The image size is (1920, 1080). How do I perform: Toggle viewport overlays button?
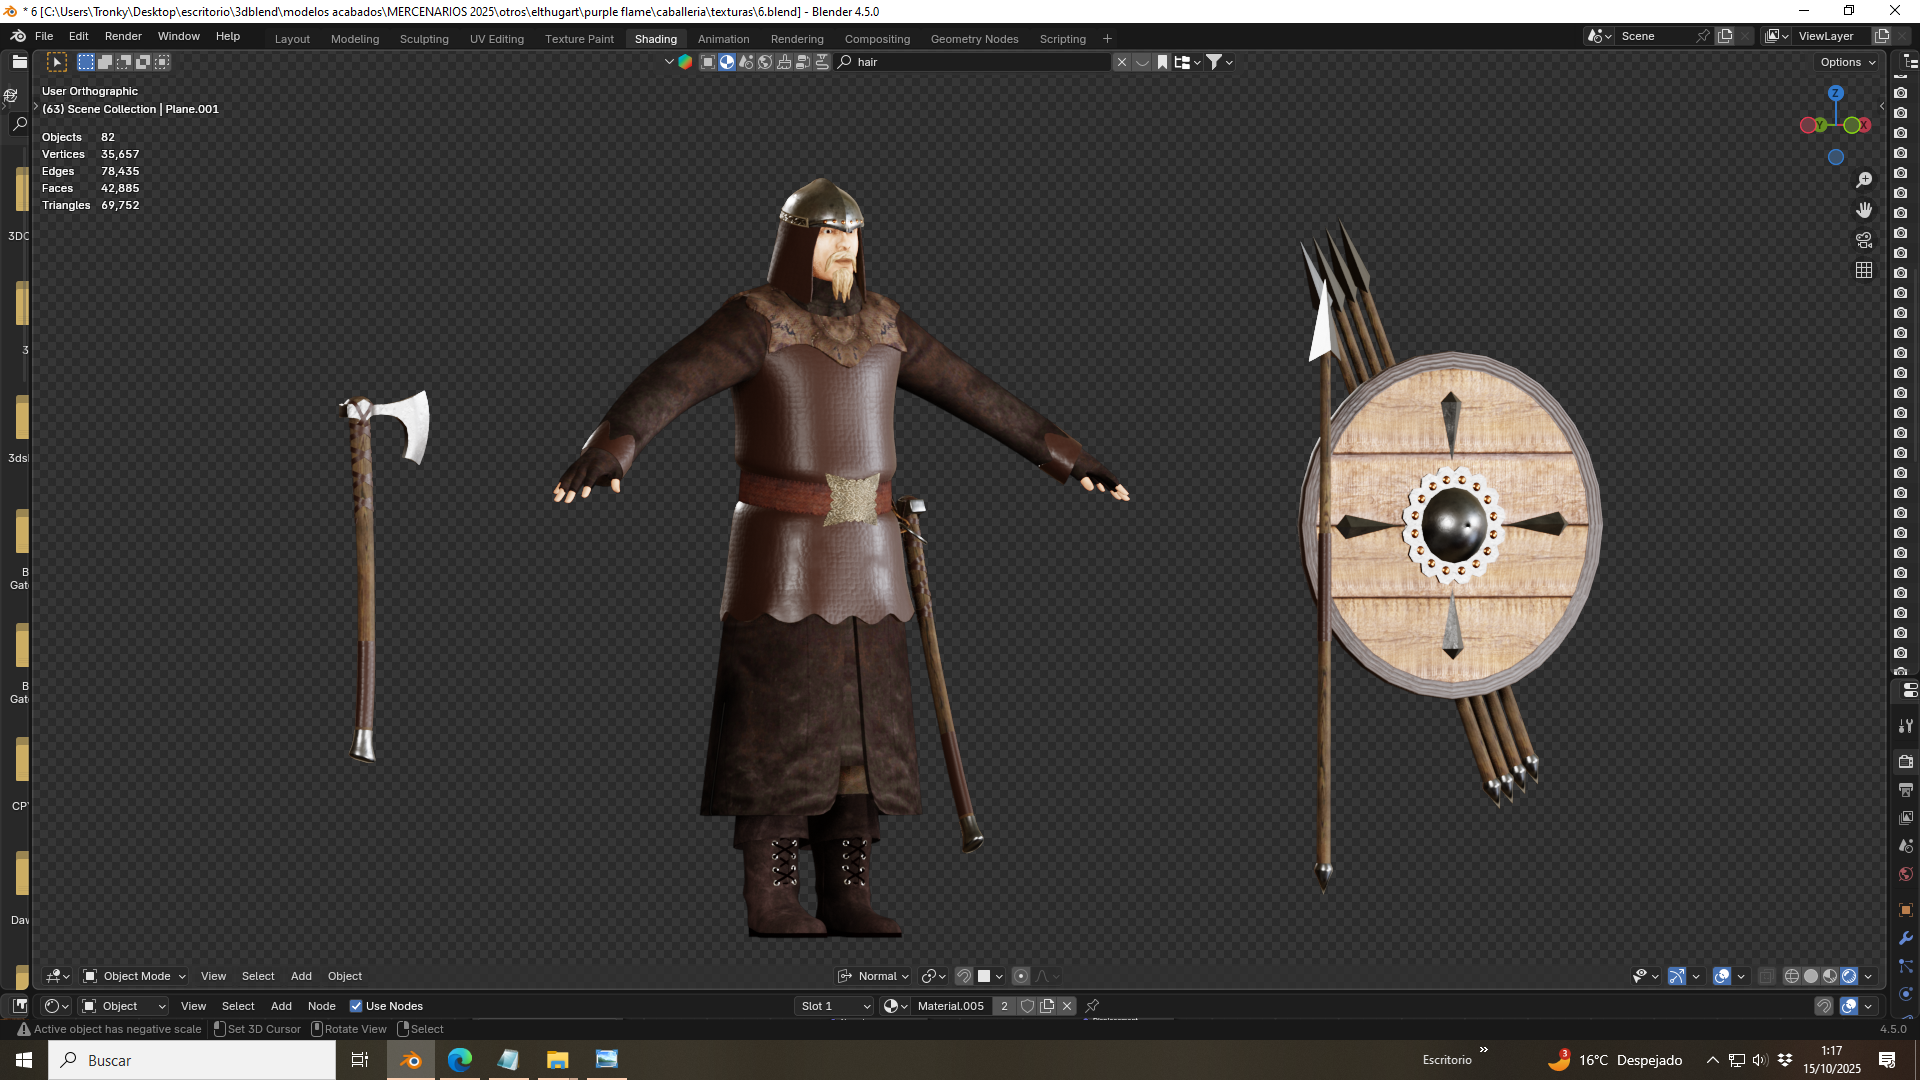(1722, 976)
